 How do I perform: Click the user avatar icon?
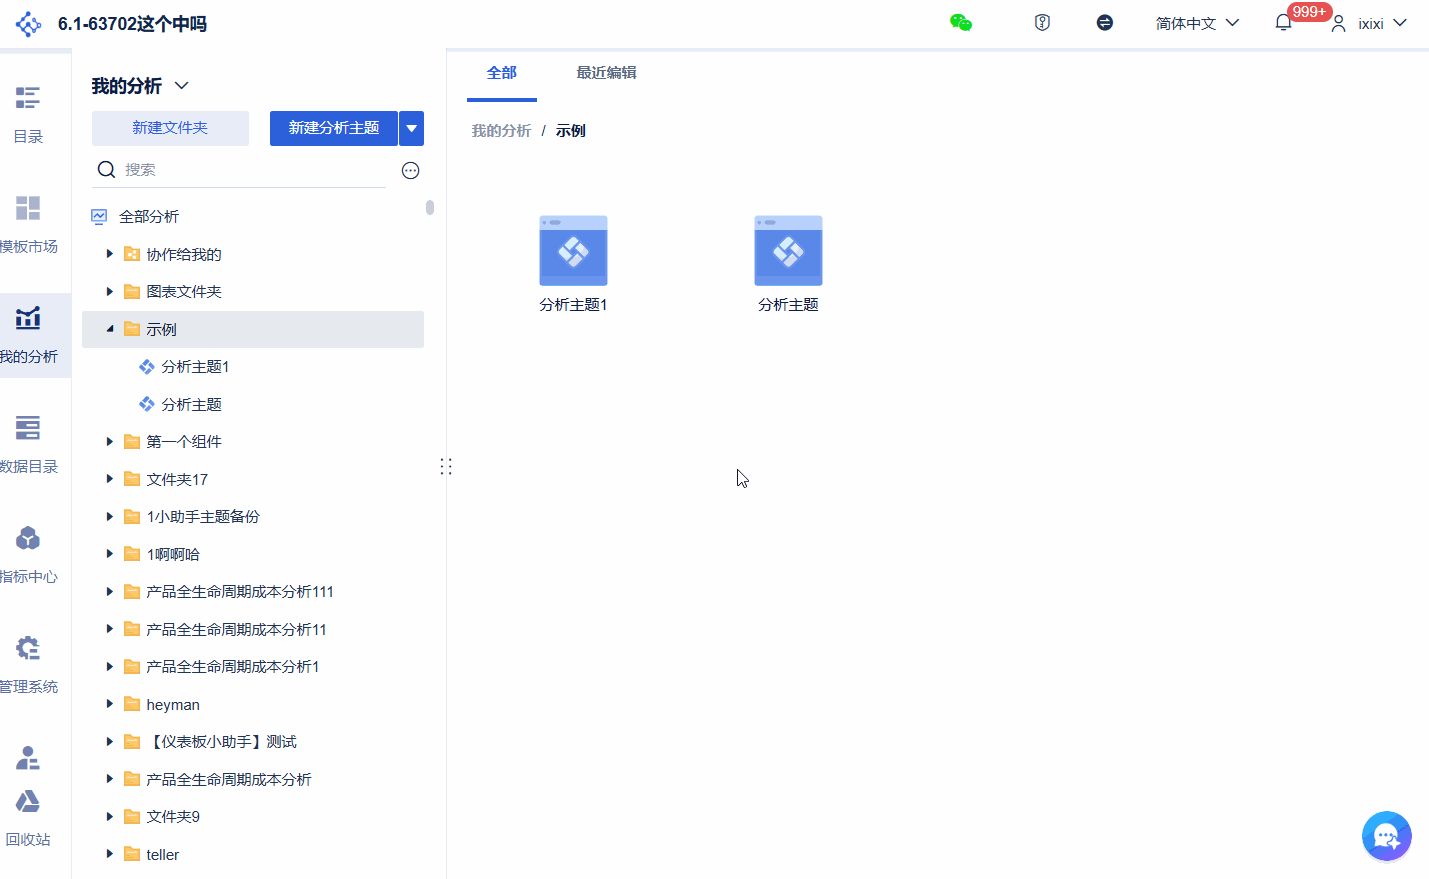click(x=1338, y=23)
